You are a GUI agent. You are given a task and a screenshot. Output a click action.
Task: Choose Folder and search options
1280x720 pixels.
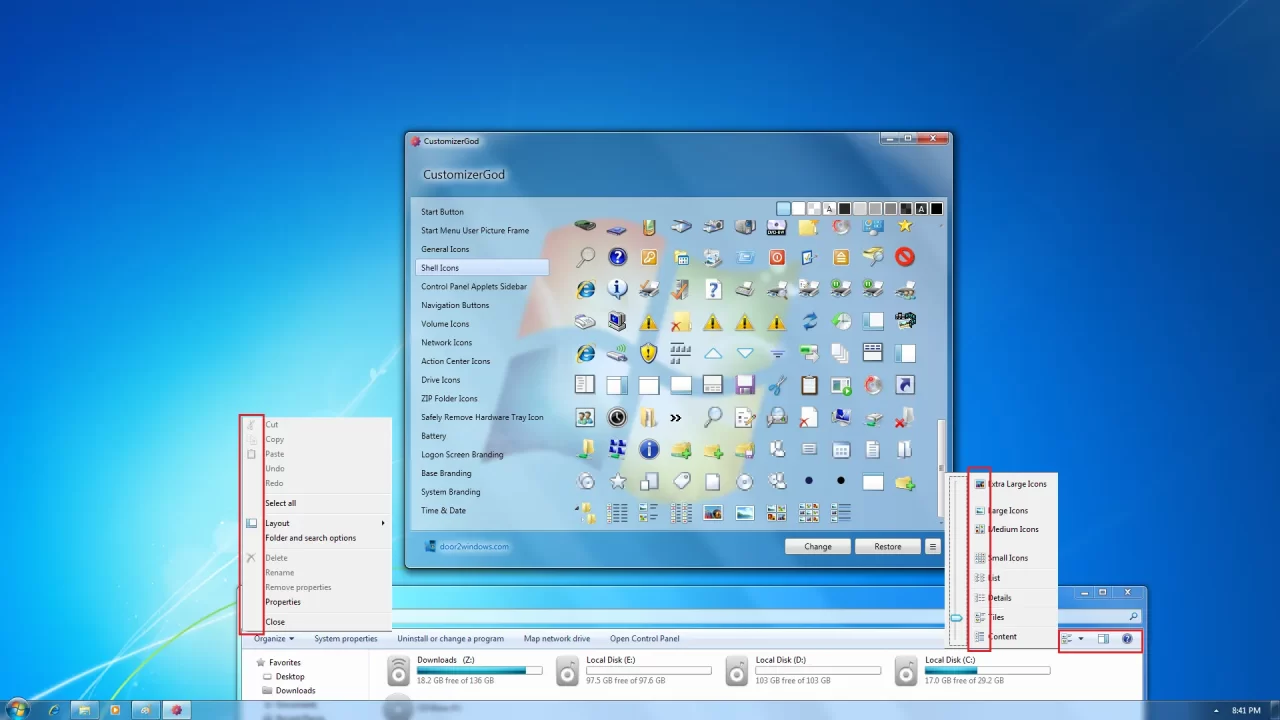point(310,538)
